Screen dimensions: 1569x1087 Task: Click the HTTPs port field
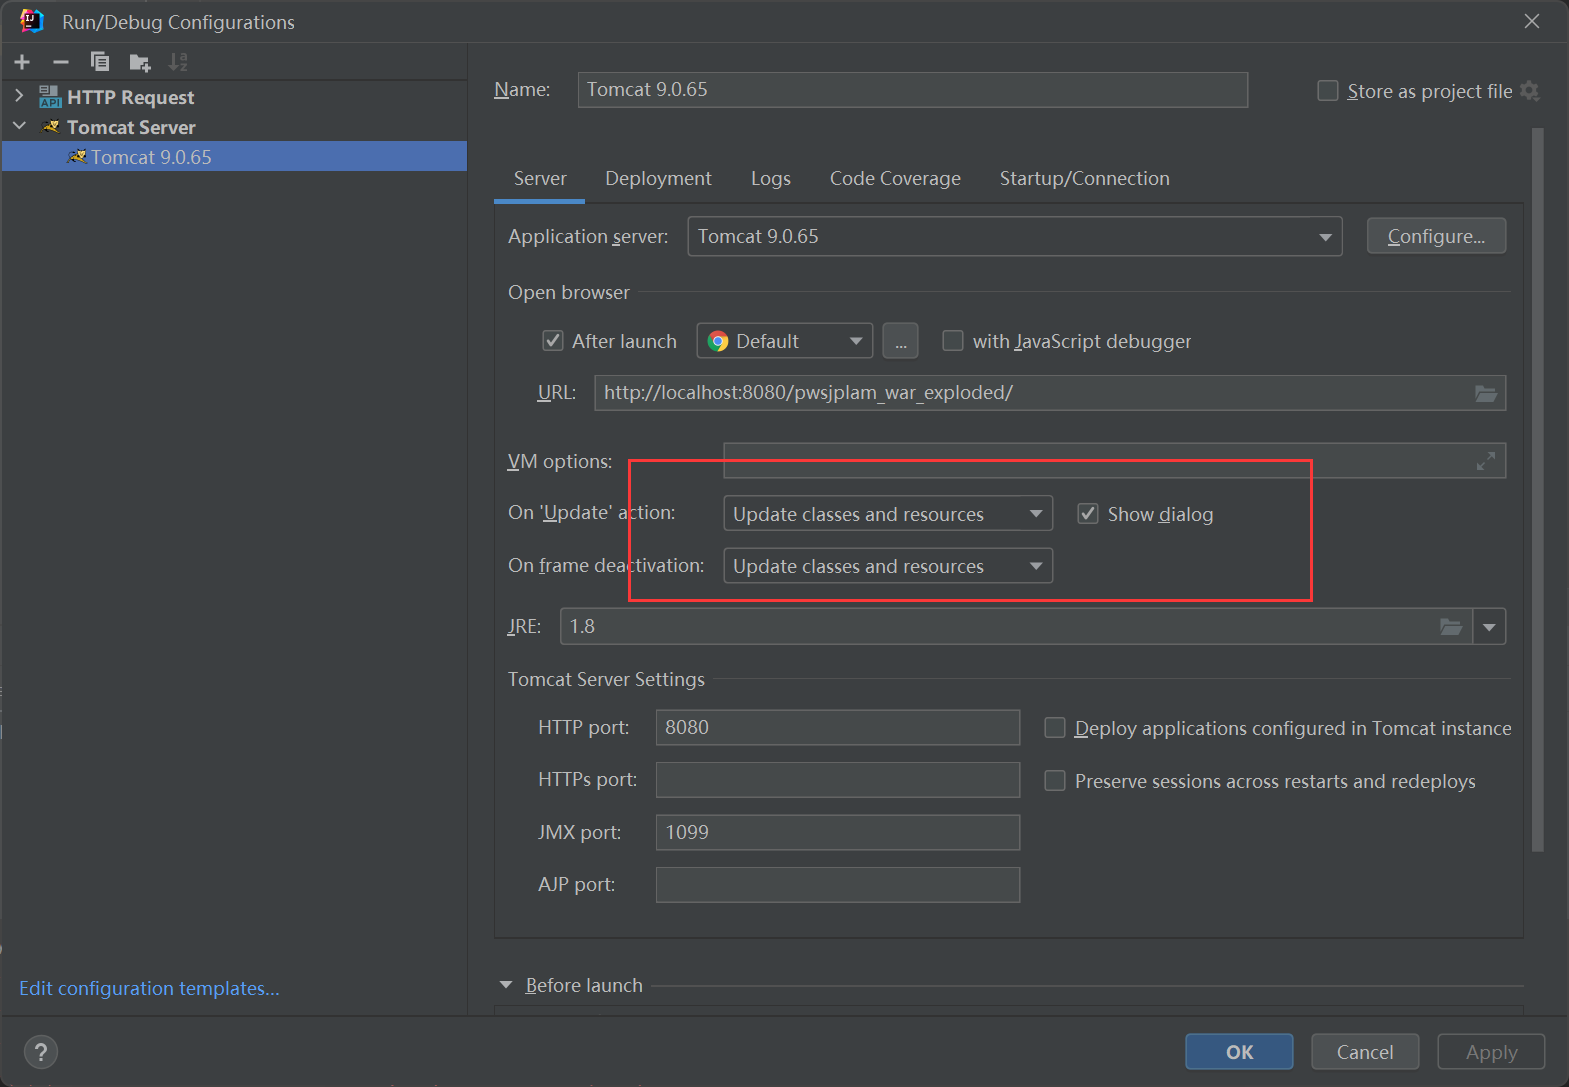pos(838,780)
